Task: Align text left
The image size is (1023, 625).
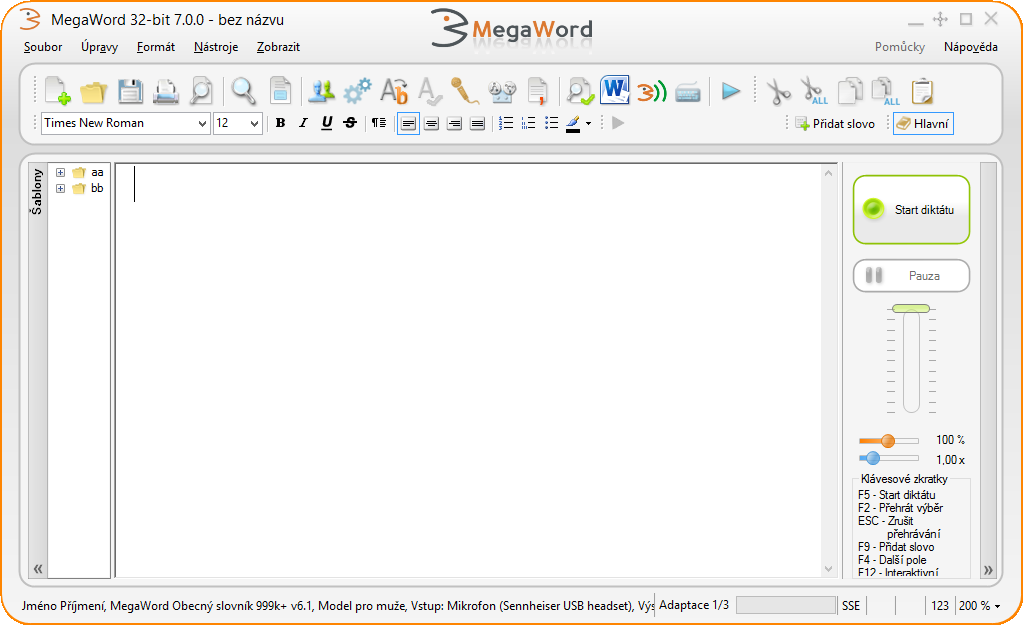Action: pyautogui.click(x=408, y=123)
